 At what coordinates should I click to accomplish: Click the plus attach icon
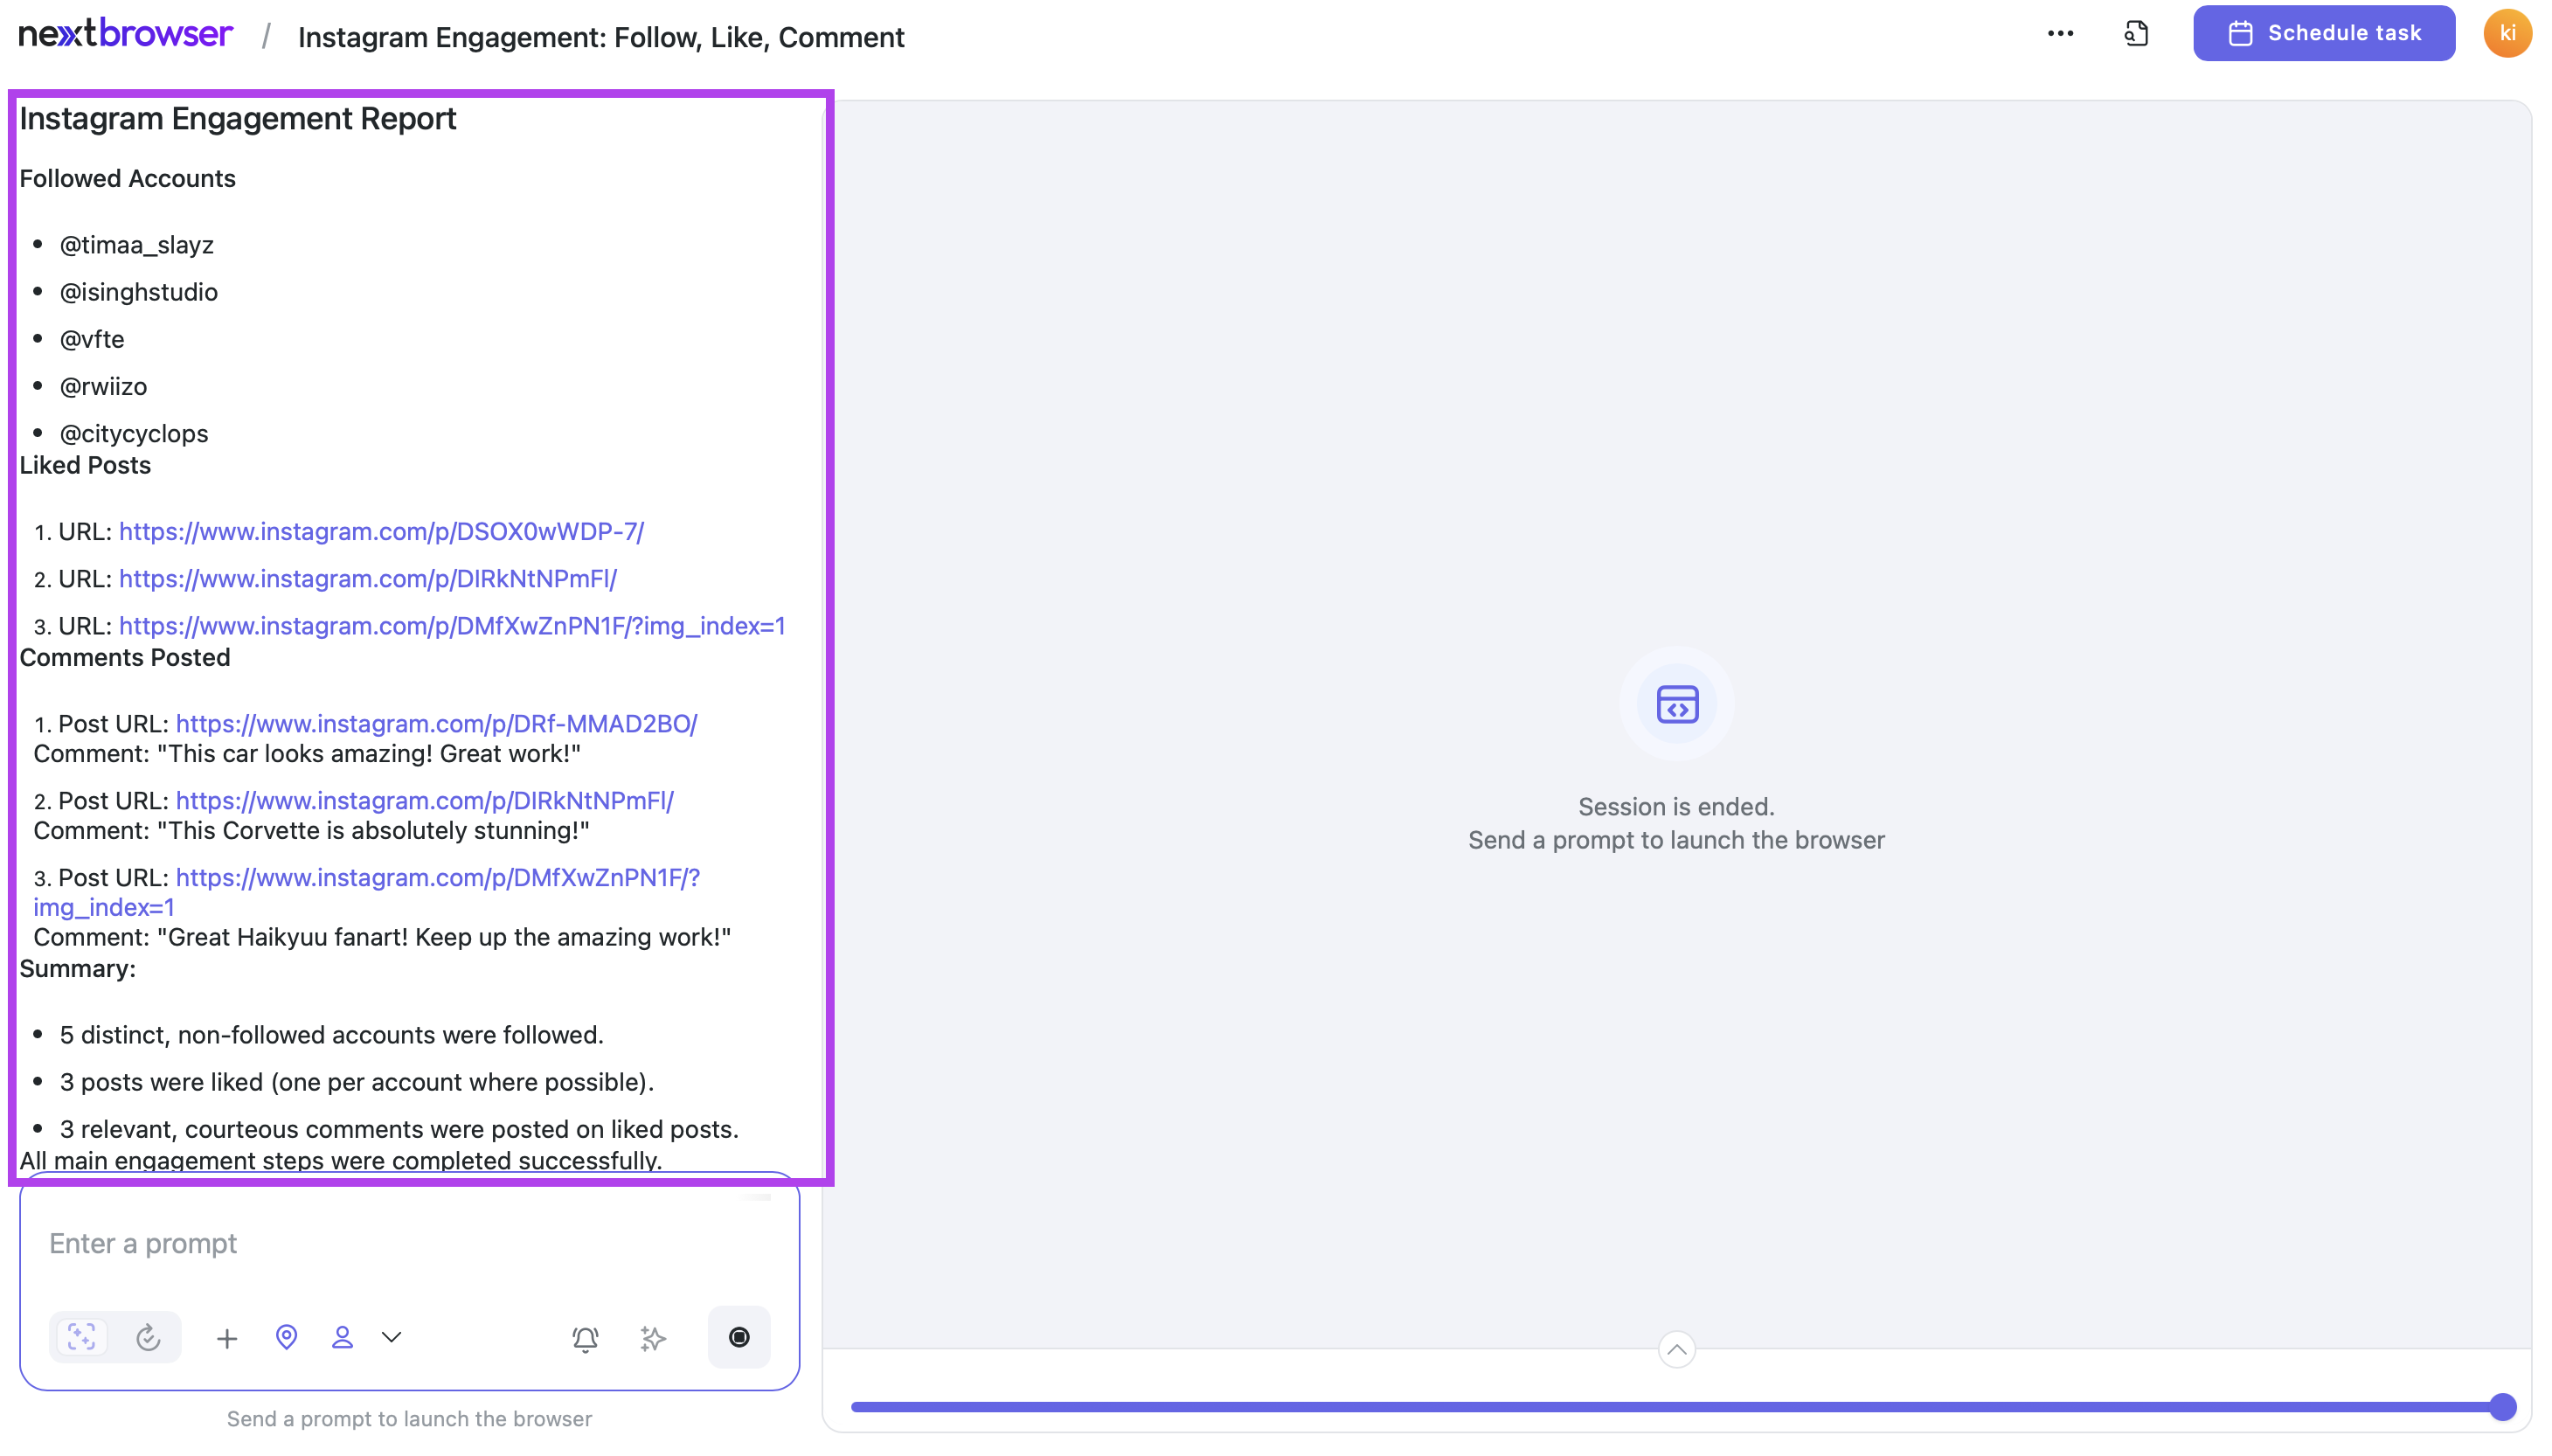point(227,1338)
